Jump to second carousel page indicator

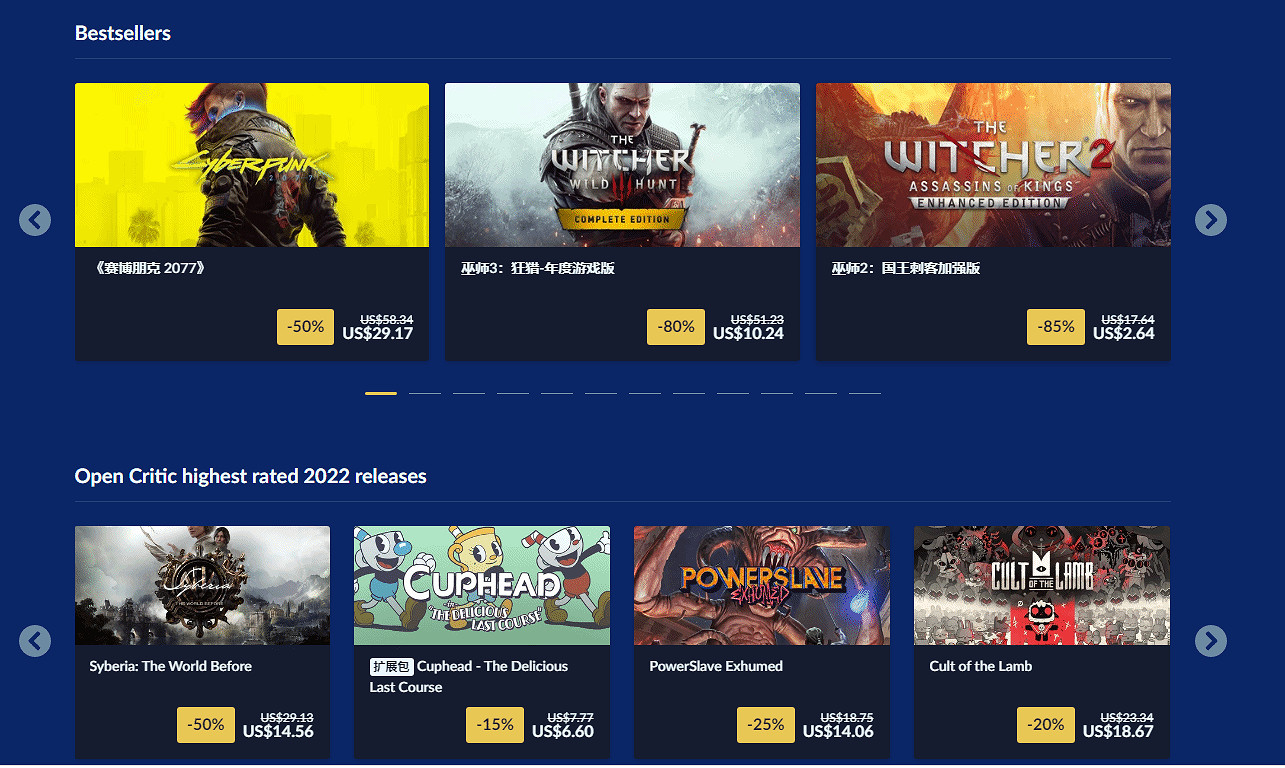[425, 393]
